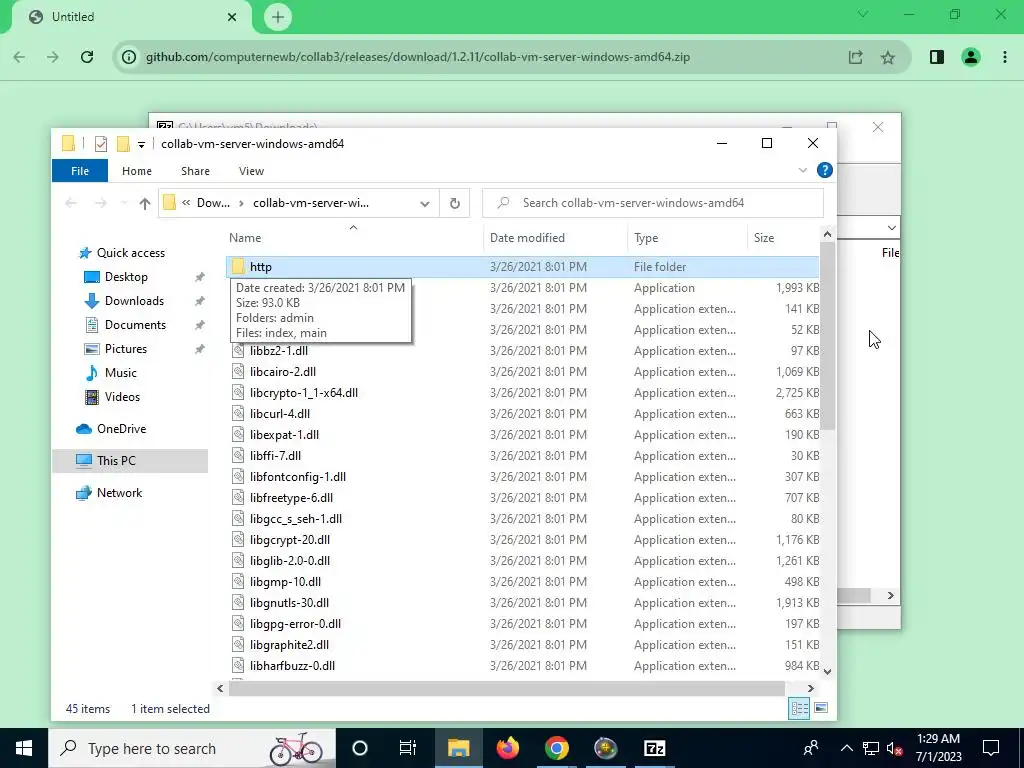
Task: Toggle Chrome side panel
Action: [x=937, y=57]
